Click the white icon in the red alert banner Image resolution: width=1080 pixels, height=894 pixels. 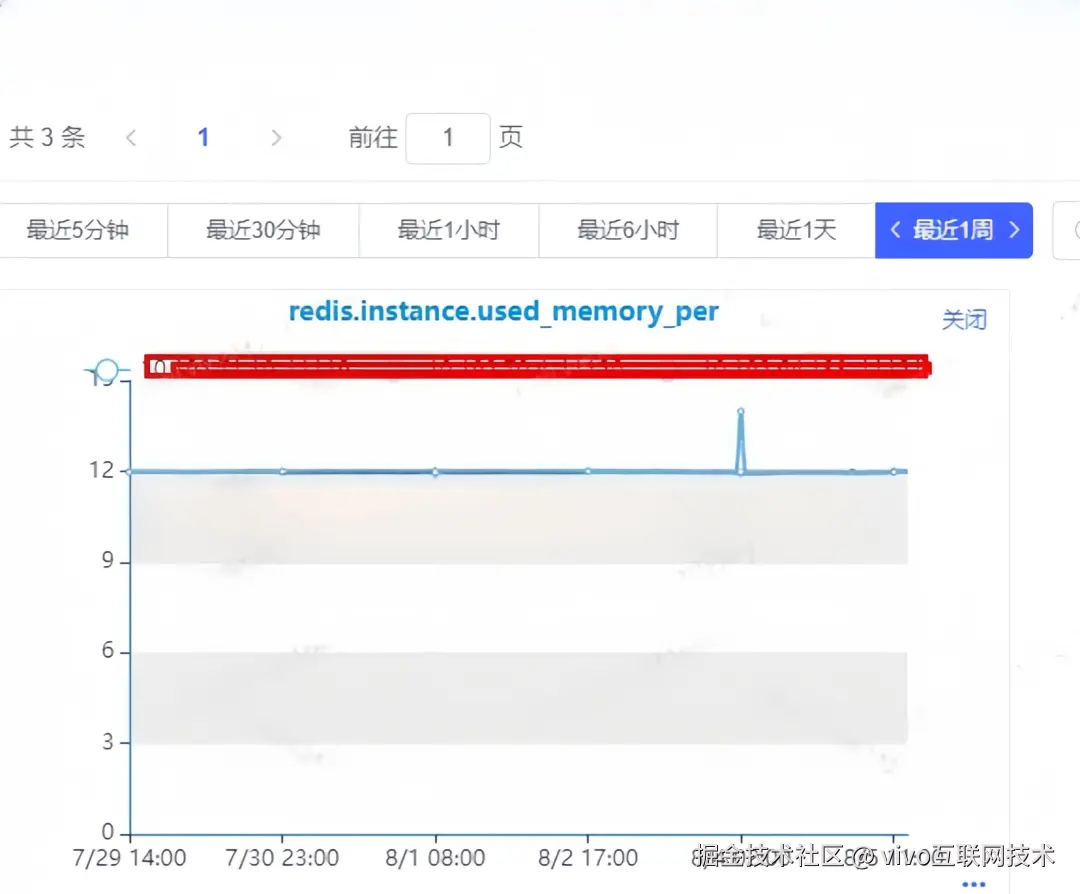[160, 366]
